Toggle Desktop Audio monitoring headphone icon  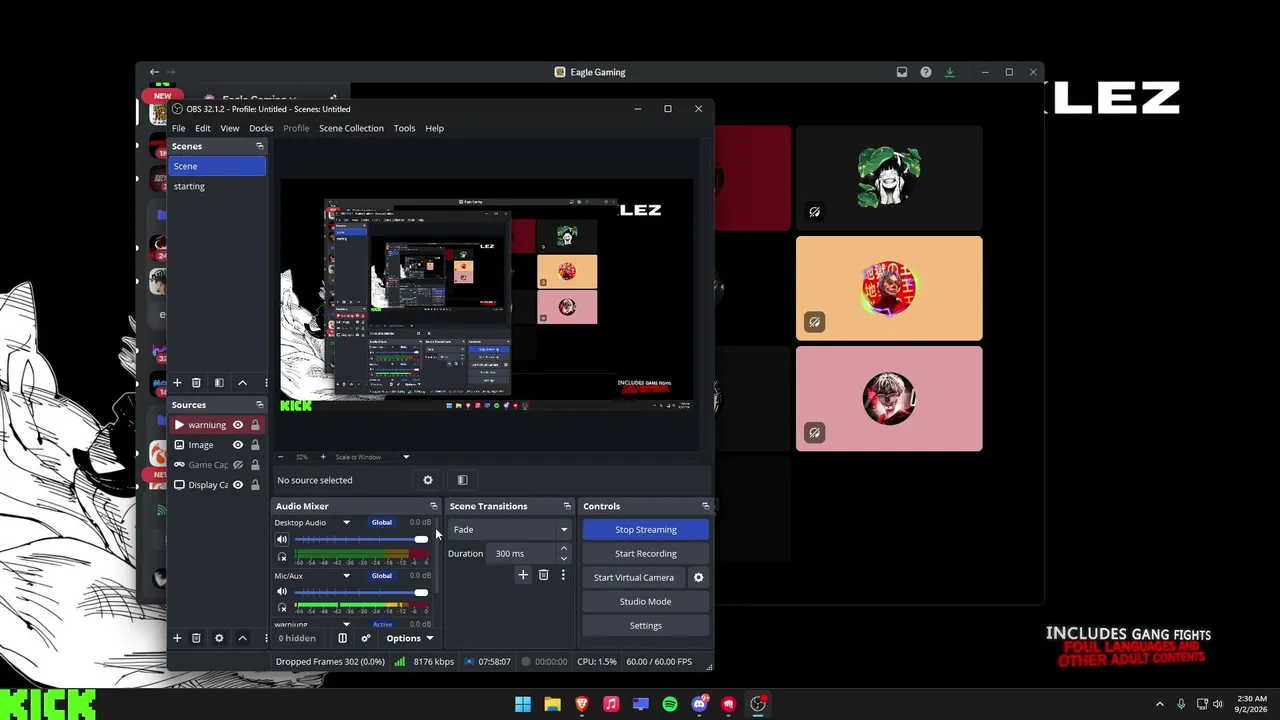282,557
